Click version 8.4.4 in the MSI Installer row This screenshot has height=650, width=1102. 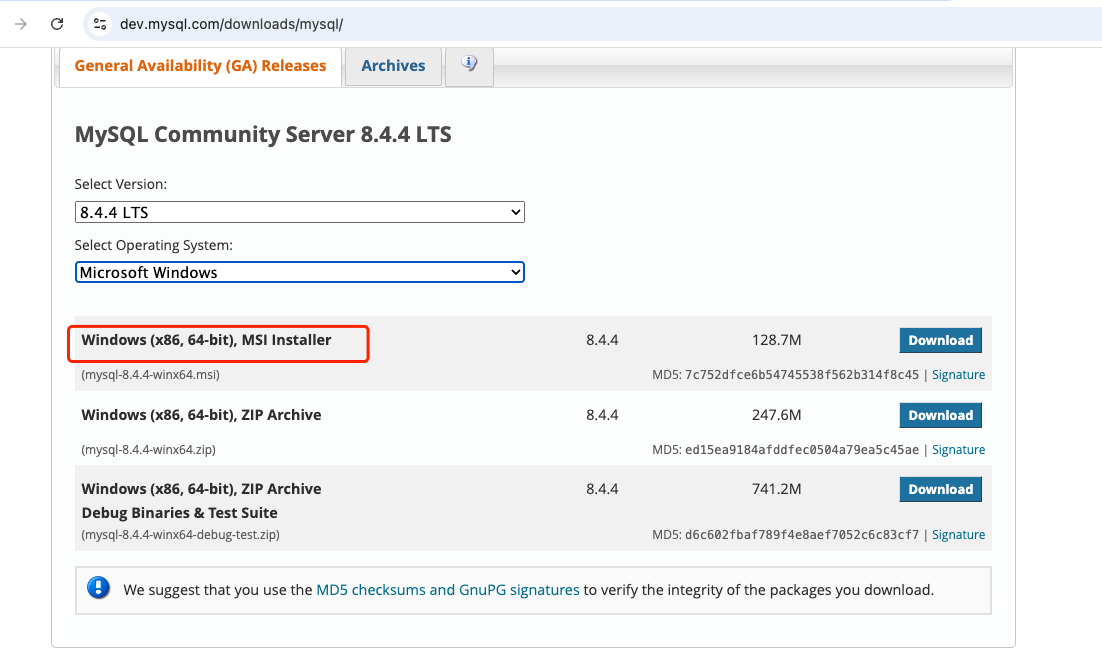[602, 340]
